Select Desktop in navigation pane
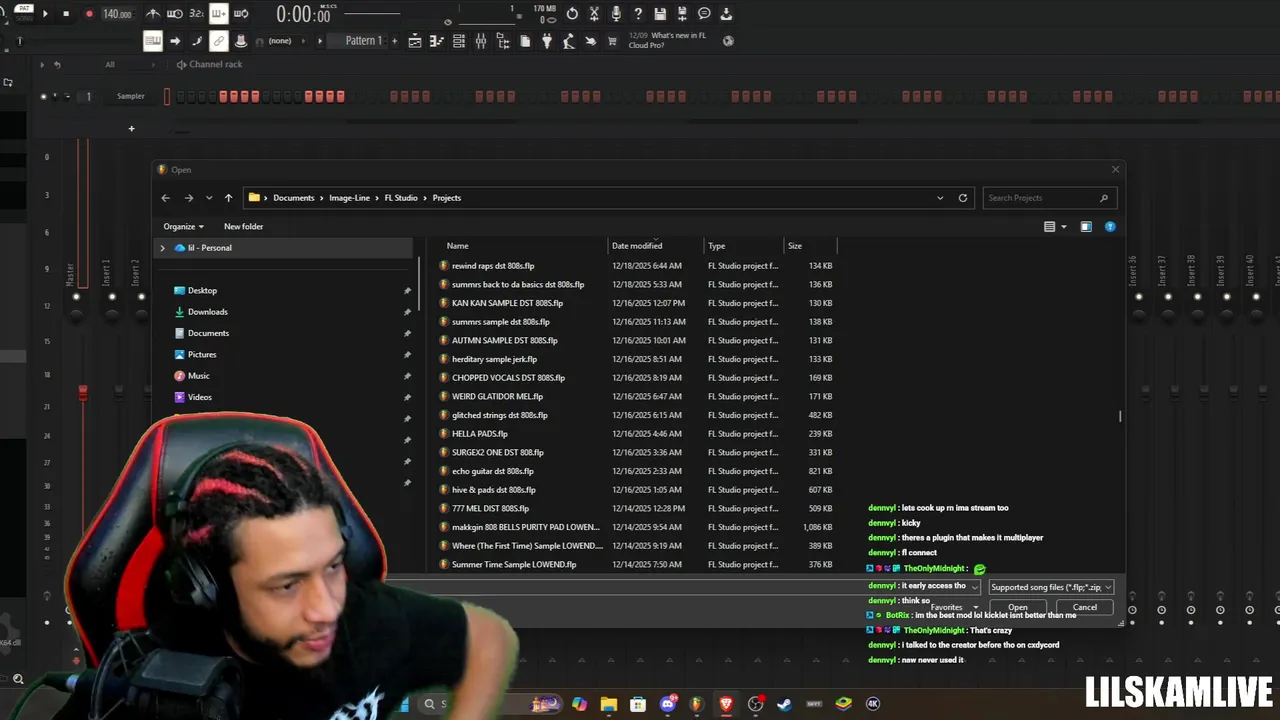 click(x=202, y=291)
